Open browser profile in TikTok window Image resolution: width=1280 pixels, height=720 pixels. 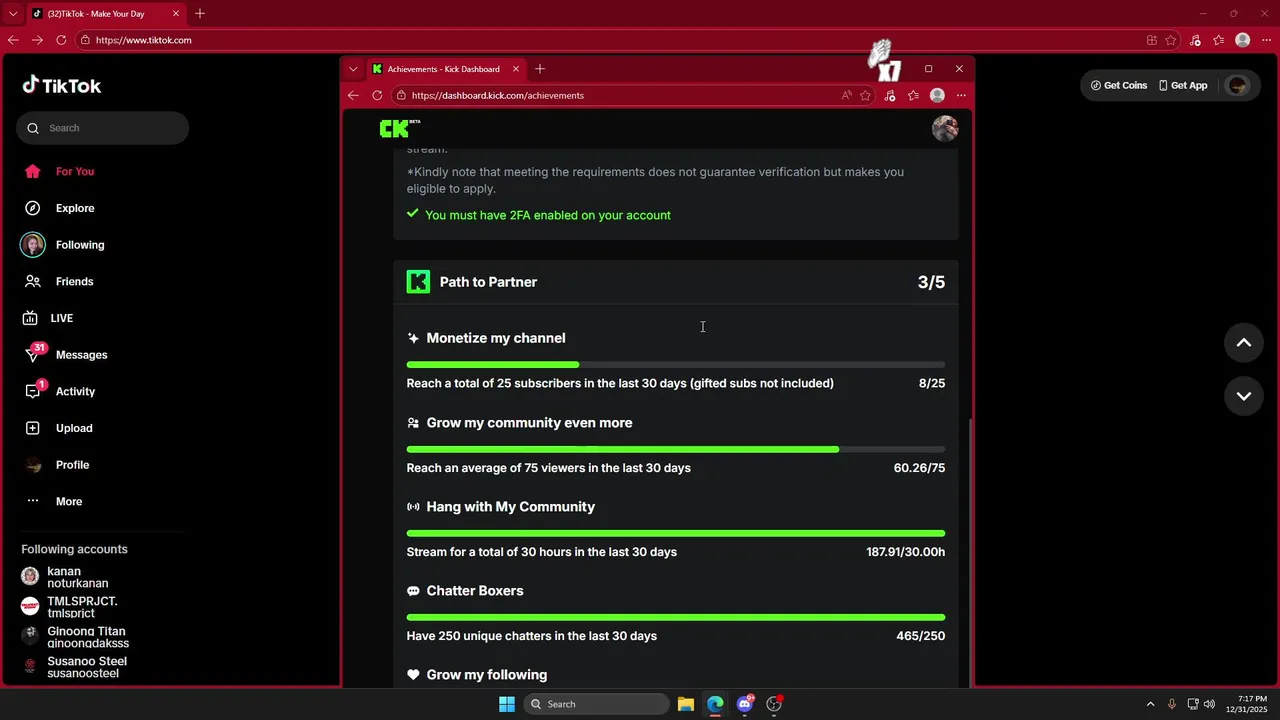click(x=1243, y=40)
